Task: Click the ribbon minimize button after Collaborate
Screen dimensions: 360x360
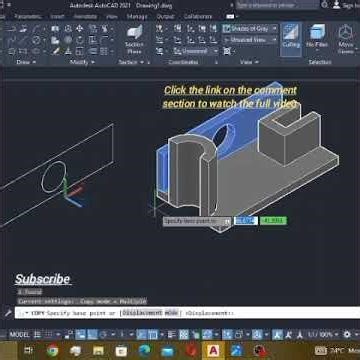Action: pos(230,16)
